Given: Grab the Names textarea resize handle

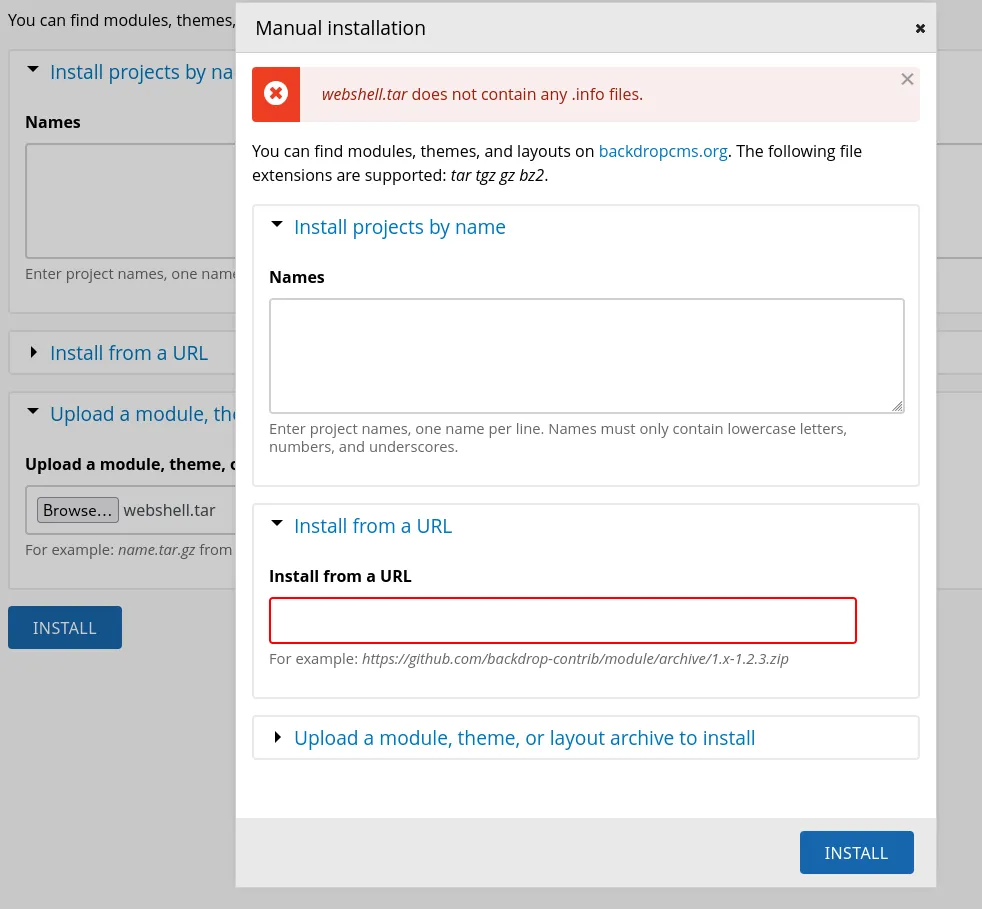Looking at the screenshot, I should tap(897, 406).
